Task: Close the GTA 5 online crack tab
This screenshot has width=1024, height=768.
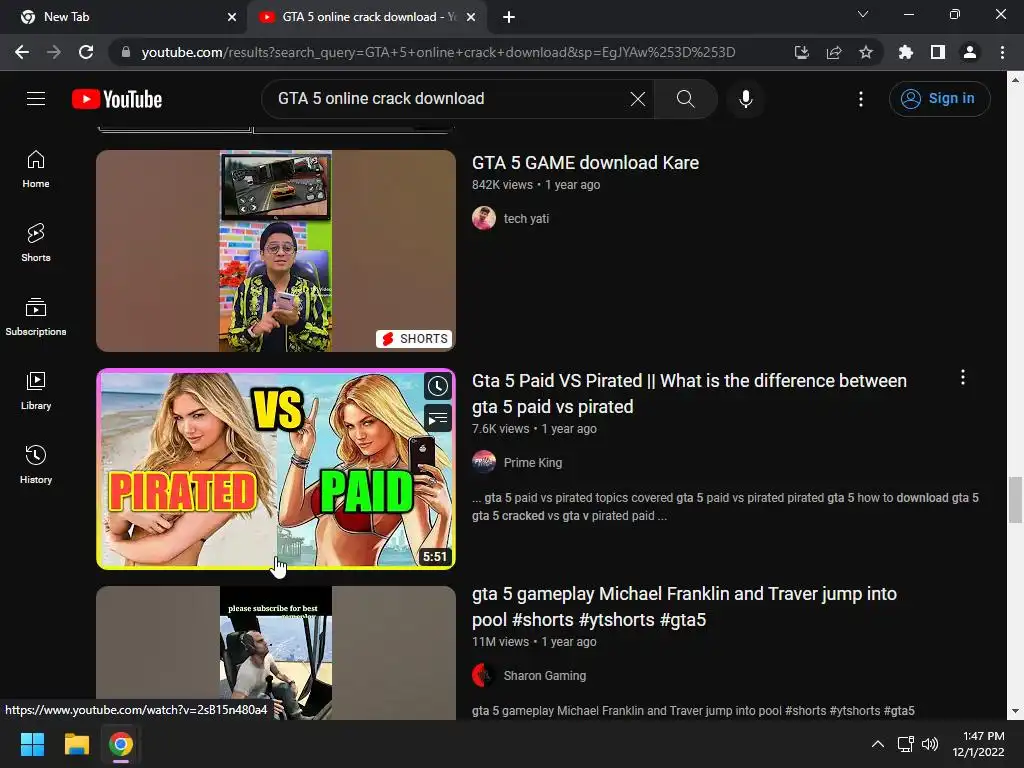Action: 471,17
